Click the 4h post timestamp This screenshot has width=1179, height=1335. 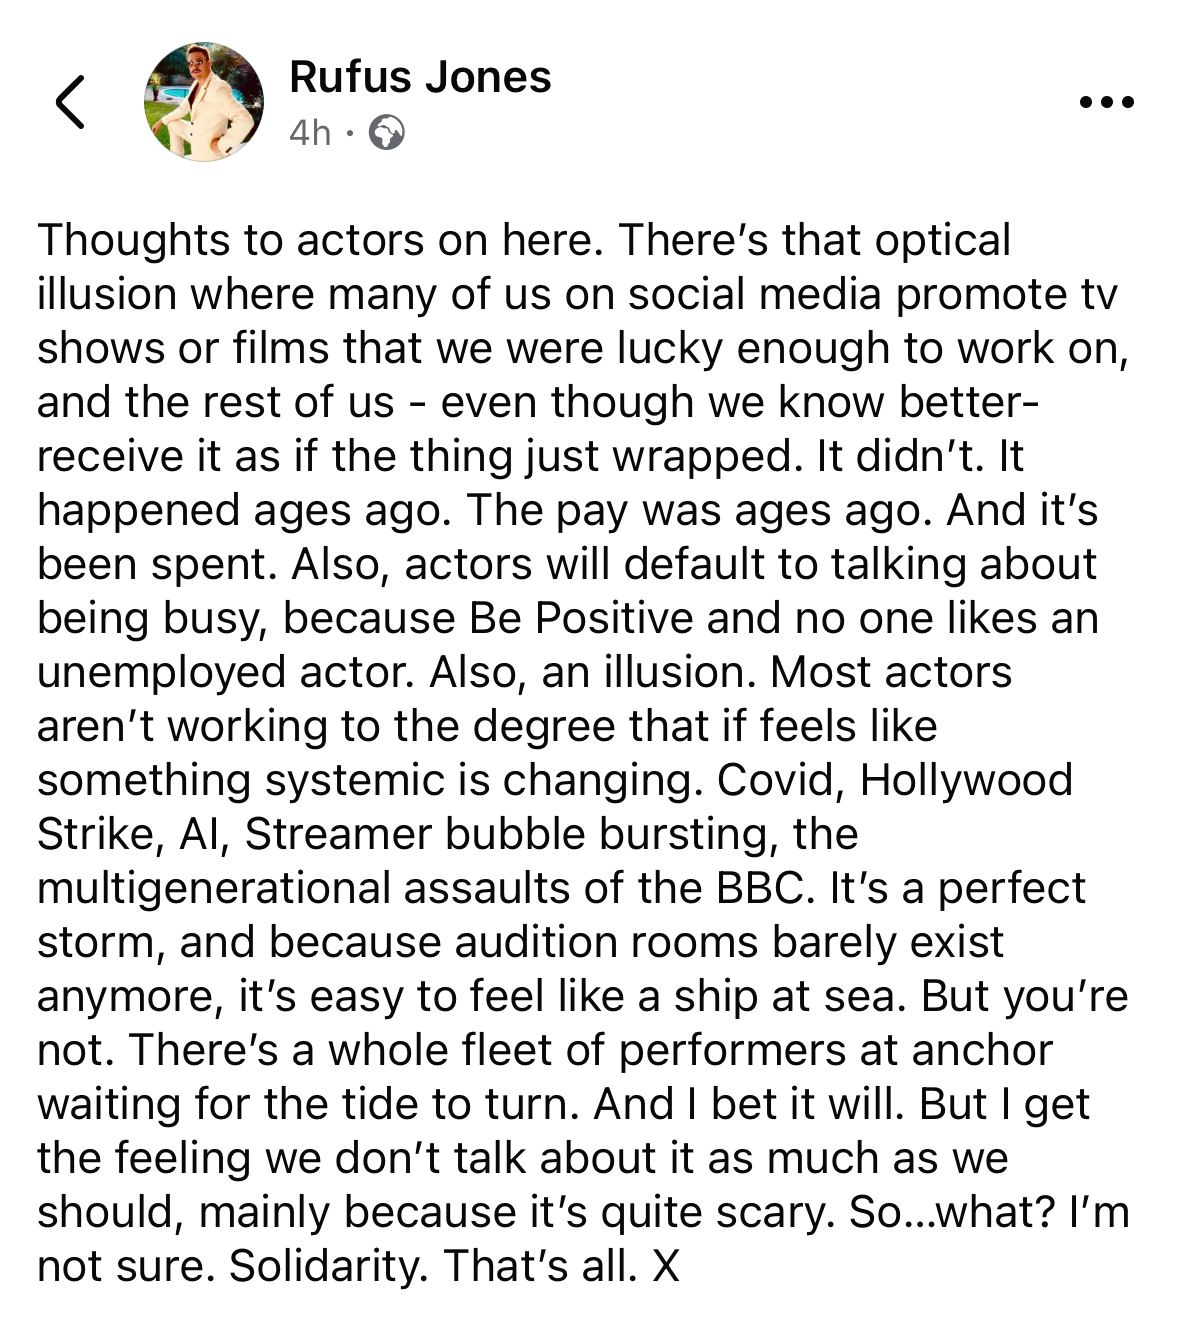click(x=309, y=132)
